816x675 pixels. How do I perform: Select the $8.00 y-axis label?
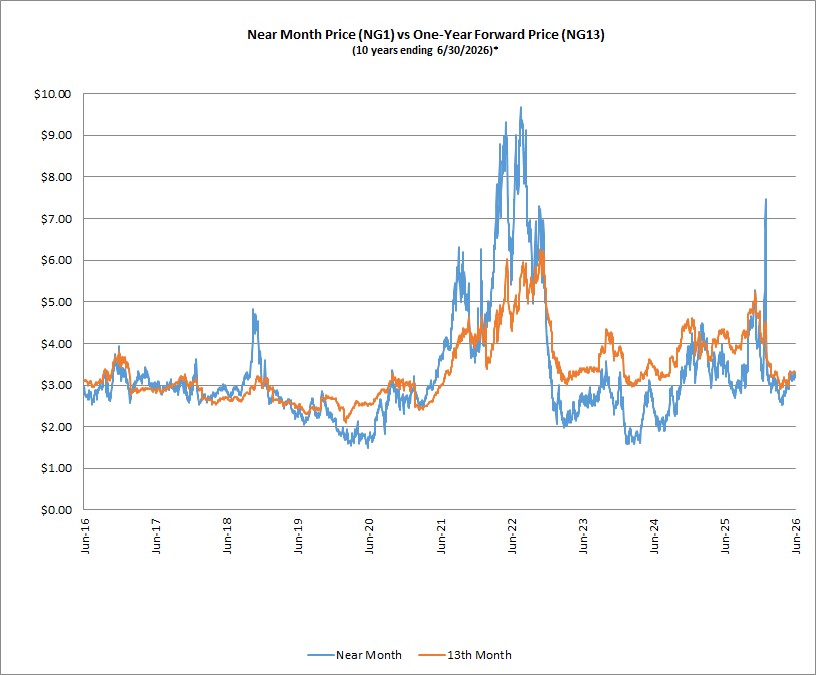coord(56,177)
